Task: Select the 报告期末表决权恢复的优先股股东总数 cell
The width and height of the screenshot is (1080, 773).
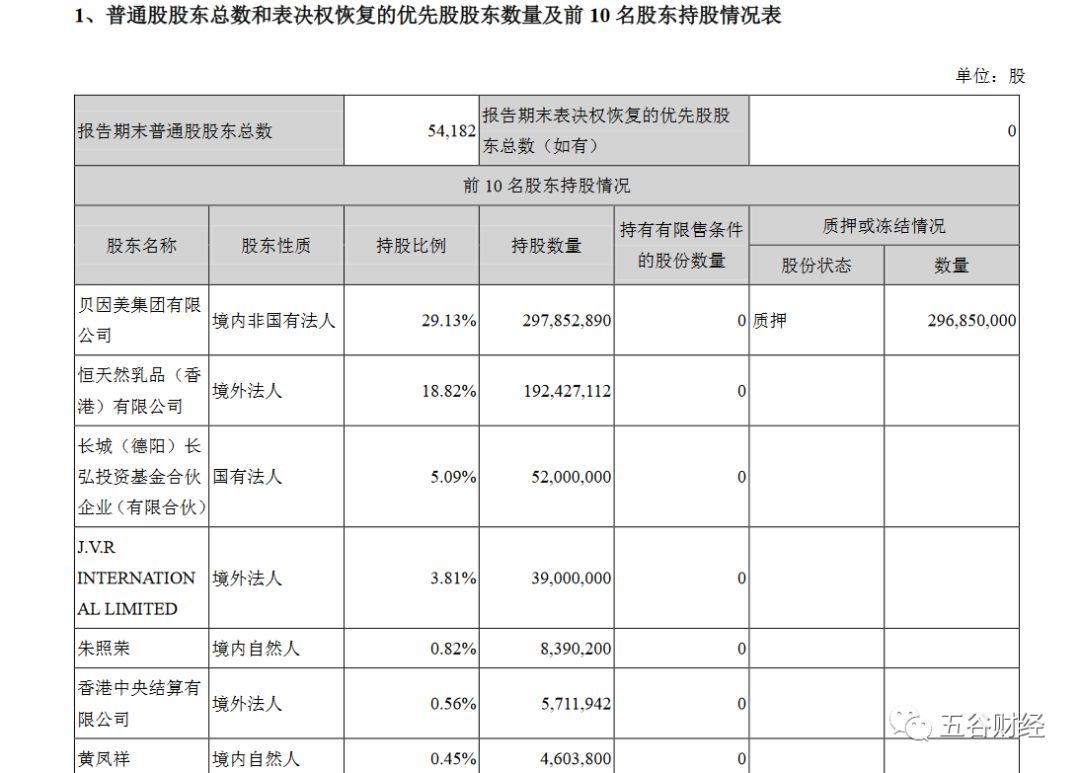Action: pyautogui.click(x=614, y=131)
